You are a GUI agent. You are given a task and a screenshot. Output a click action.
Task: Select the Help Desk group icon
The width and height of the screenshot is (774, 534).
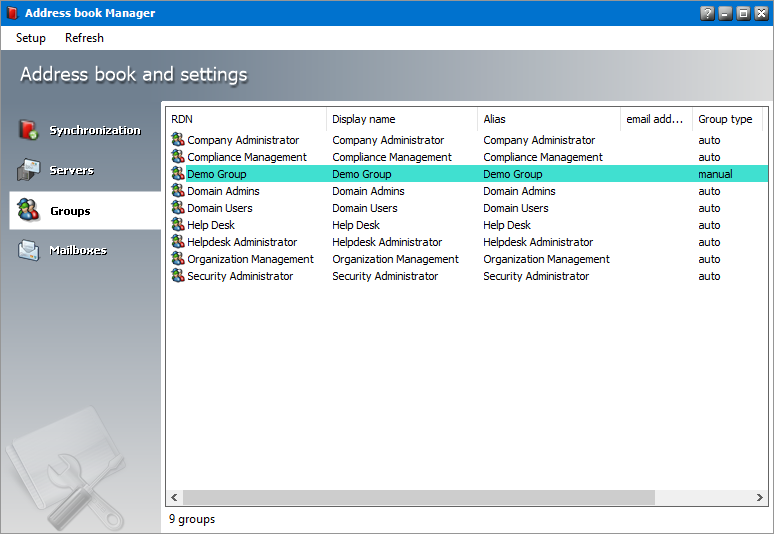click(x=178, y=225)
